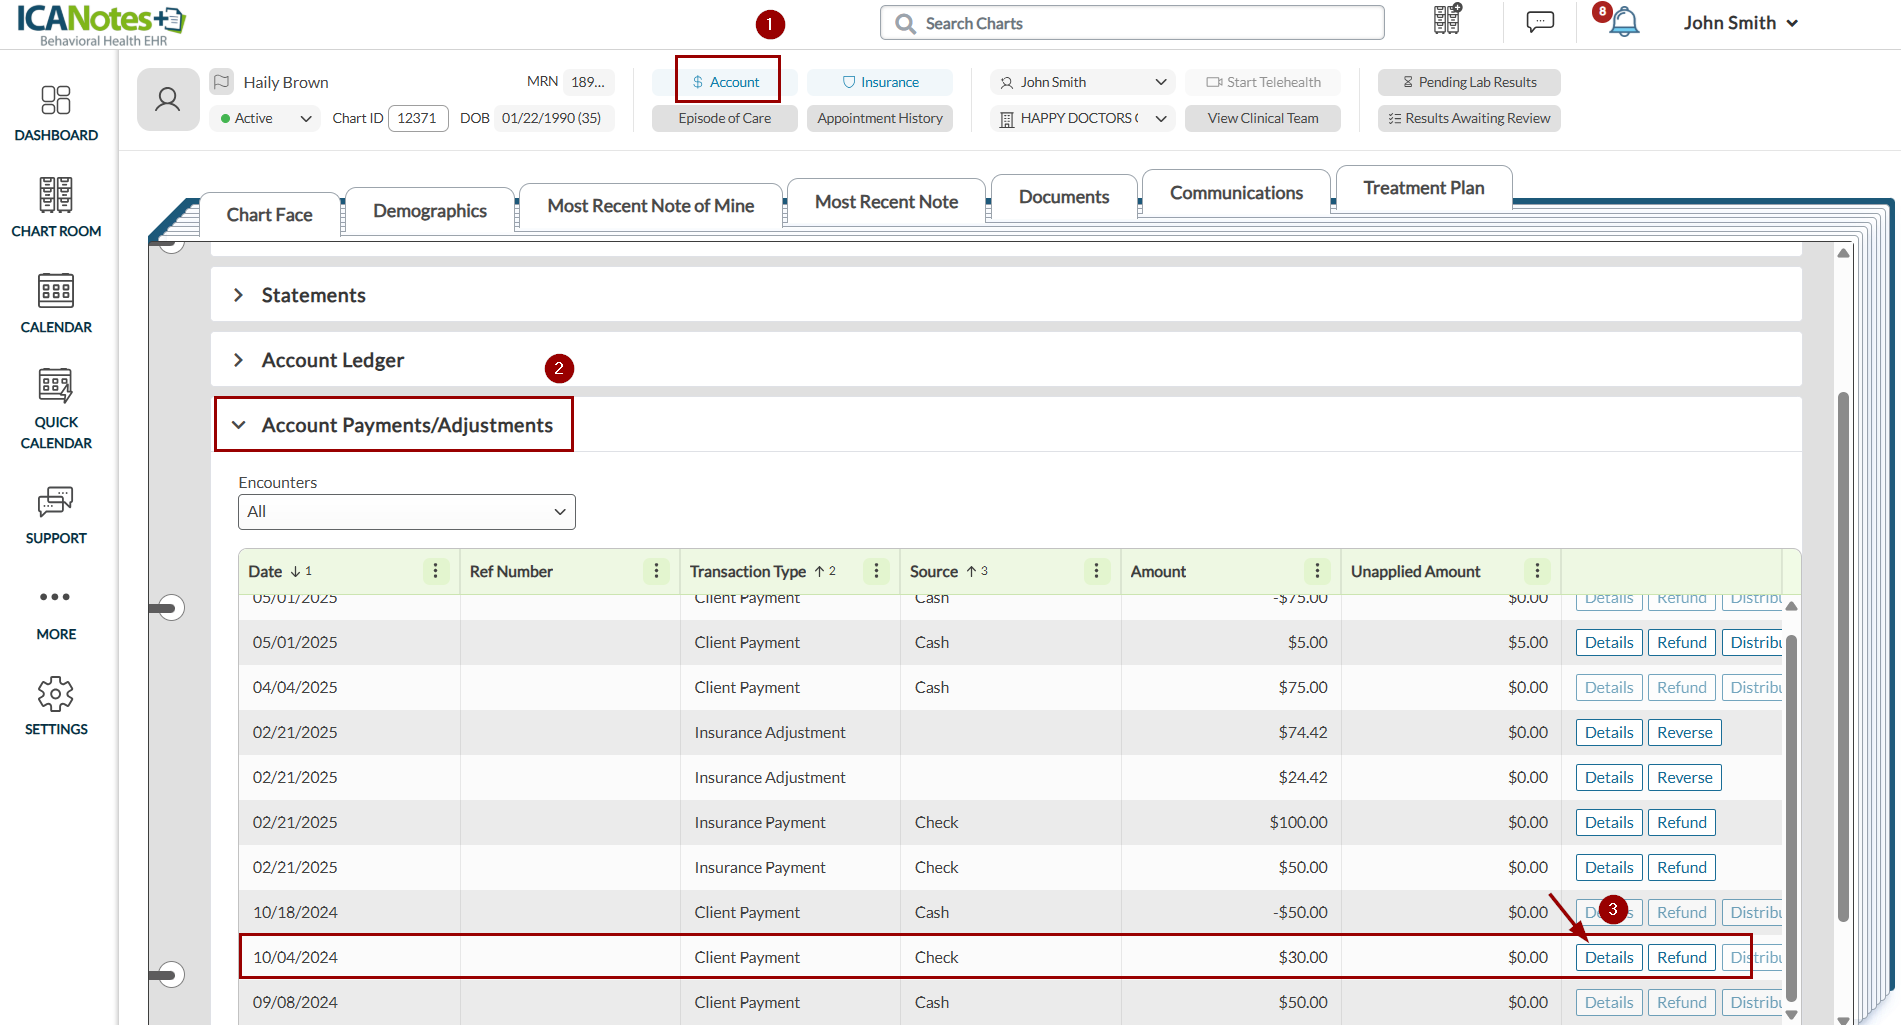Go to Chart Room in the sidebar

pos(56,208)
